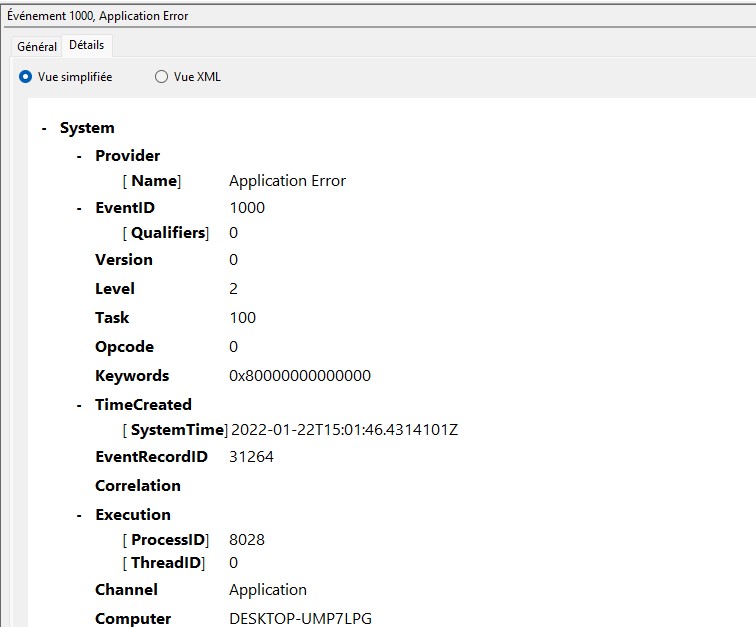
Task: Select the EventRecordID value 31264
Action: [251, 457]
